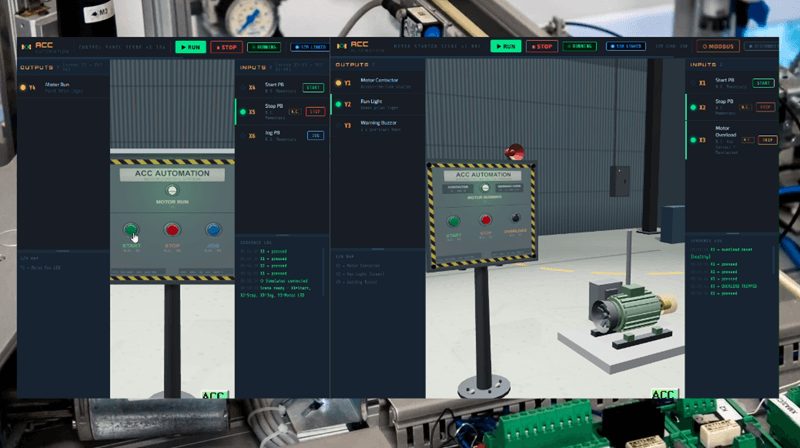This screenshot has width=800, height=448.
Task: Click STOP button for X2 Stop PB input
Action: (x=765, y=107)
